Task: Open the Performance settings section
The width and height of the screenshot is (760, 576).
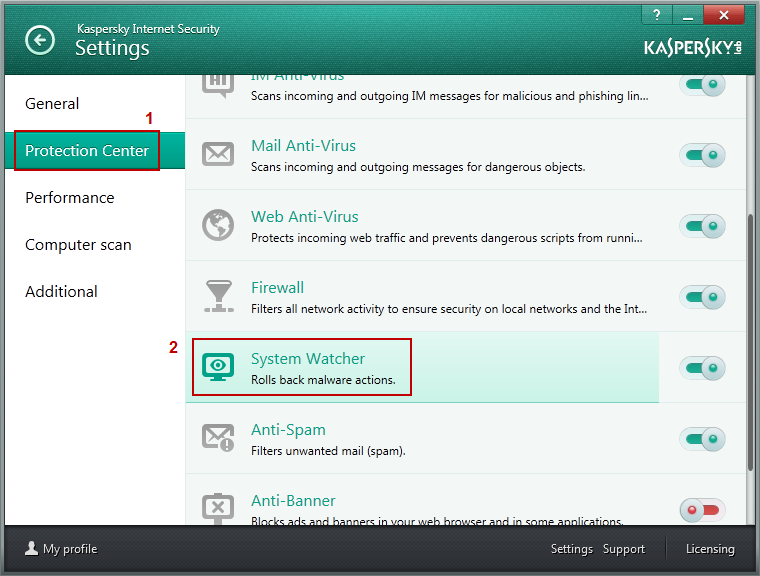Action: click(x=70, y=198)
